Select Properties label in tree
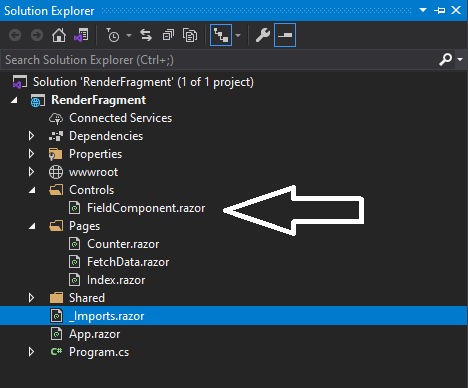 [95, 154]
